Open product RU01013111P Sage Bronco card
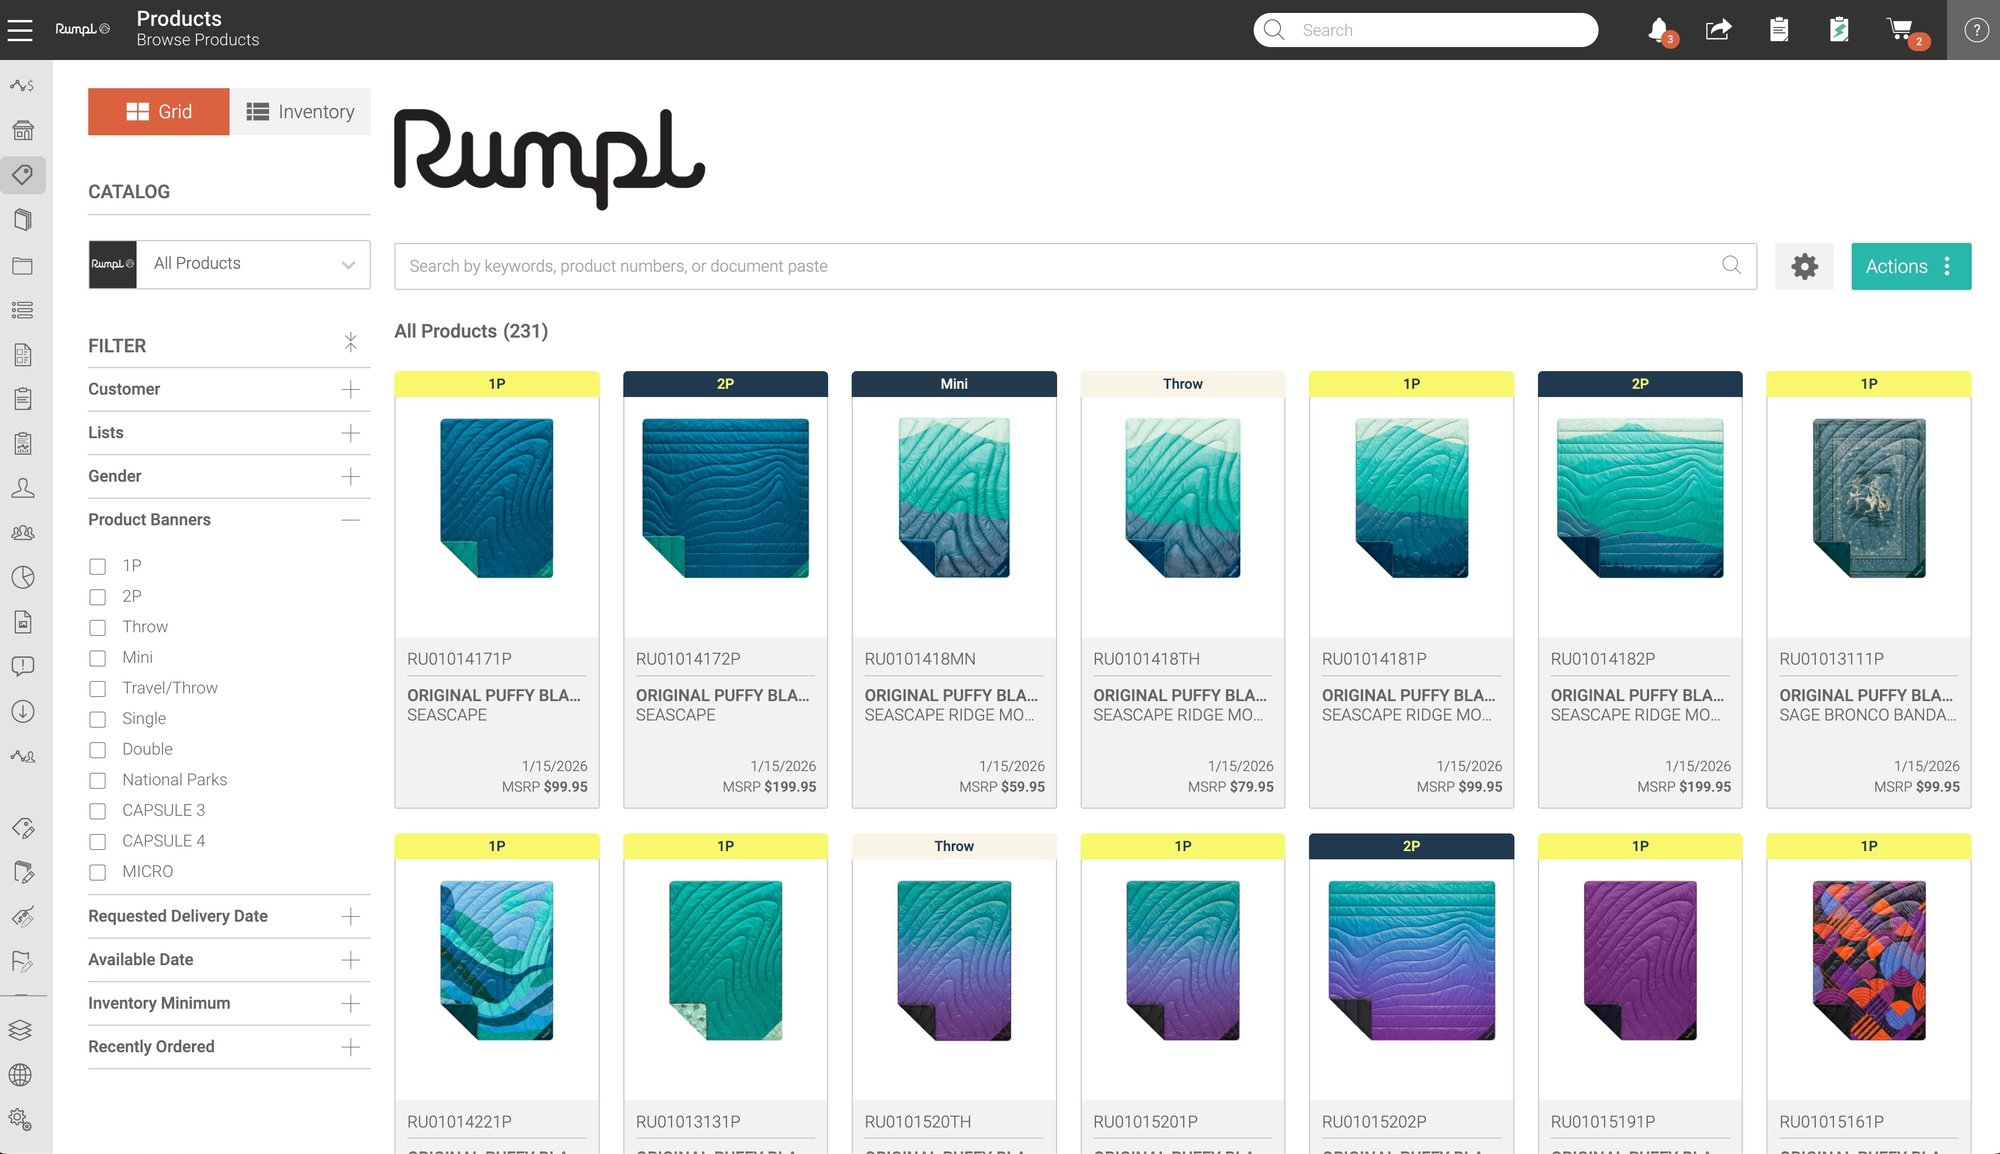The height and width of the screenshot is (1154, 2000). point(1869,590)
